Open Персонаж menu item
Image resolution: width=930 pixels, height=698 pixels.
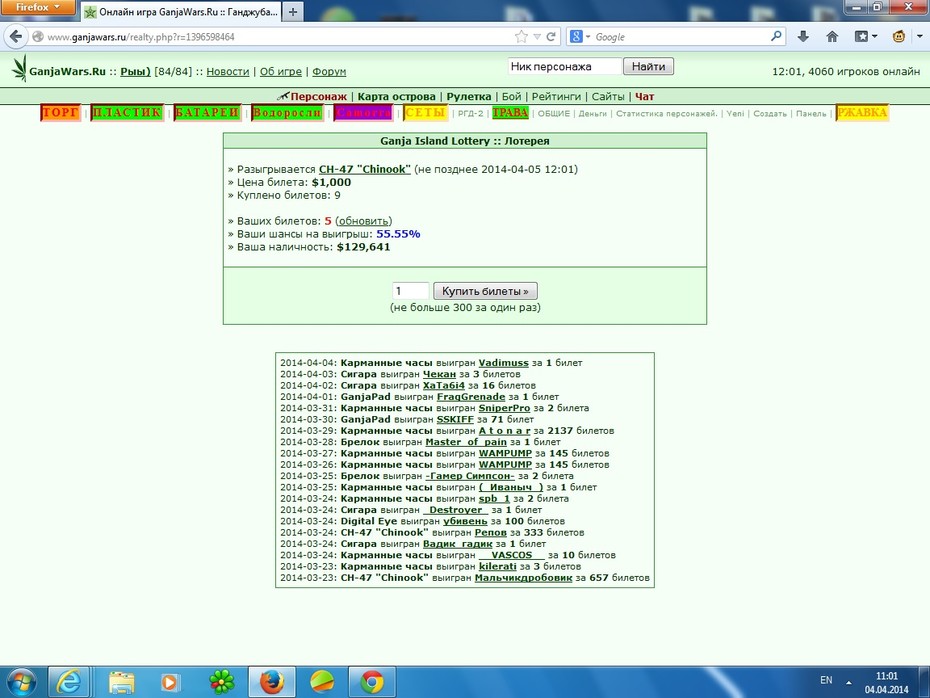318,97
